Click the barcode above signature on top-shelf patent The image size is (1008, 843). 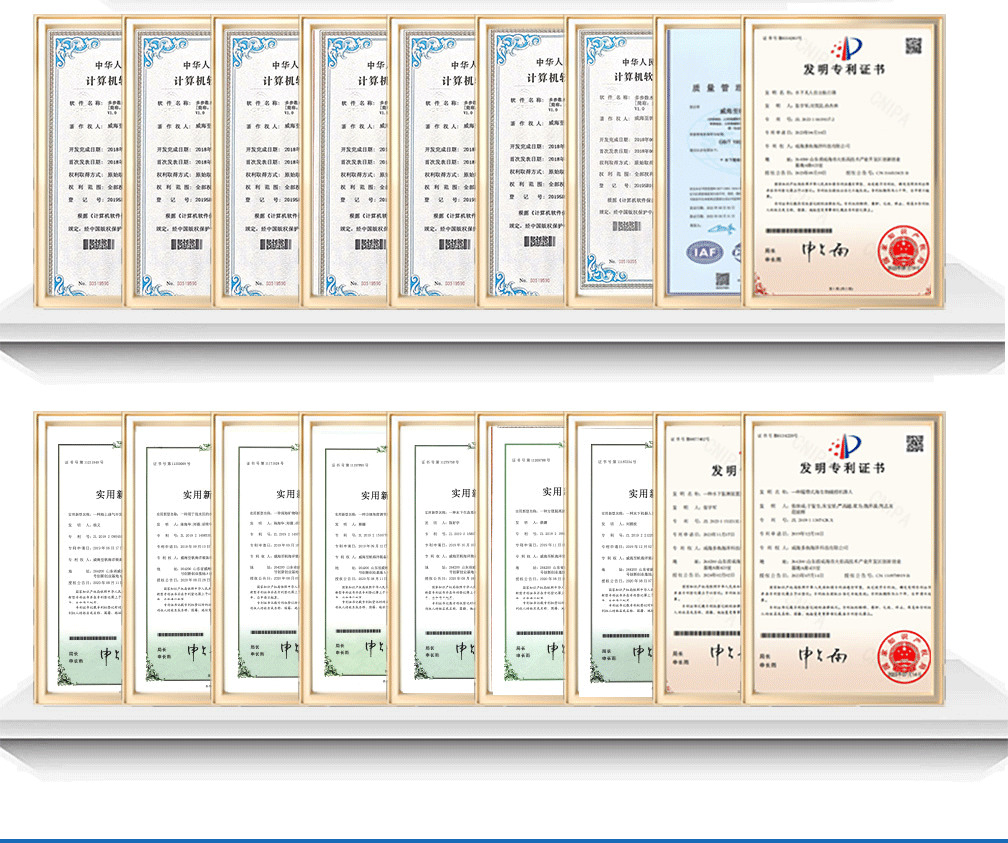tap(799, 230)
